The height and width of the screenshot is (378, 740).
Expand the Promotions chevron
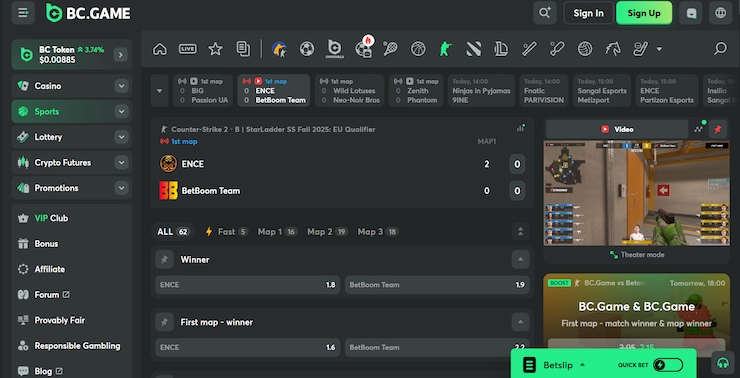click(121, 188)
